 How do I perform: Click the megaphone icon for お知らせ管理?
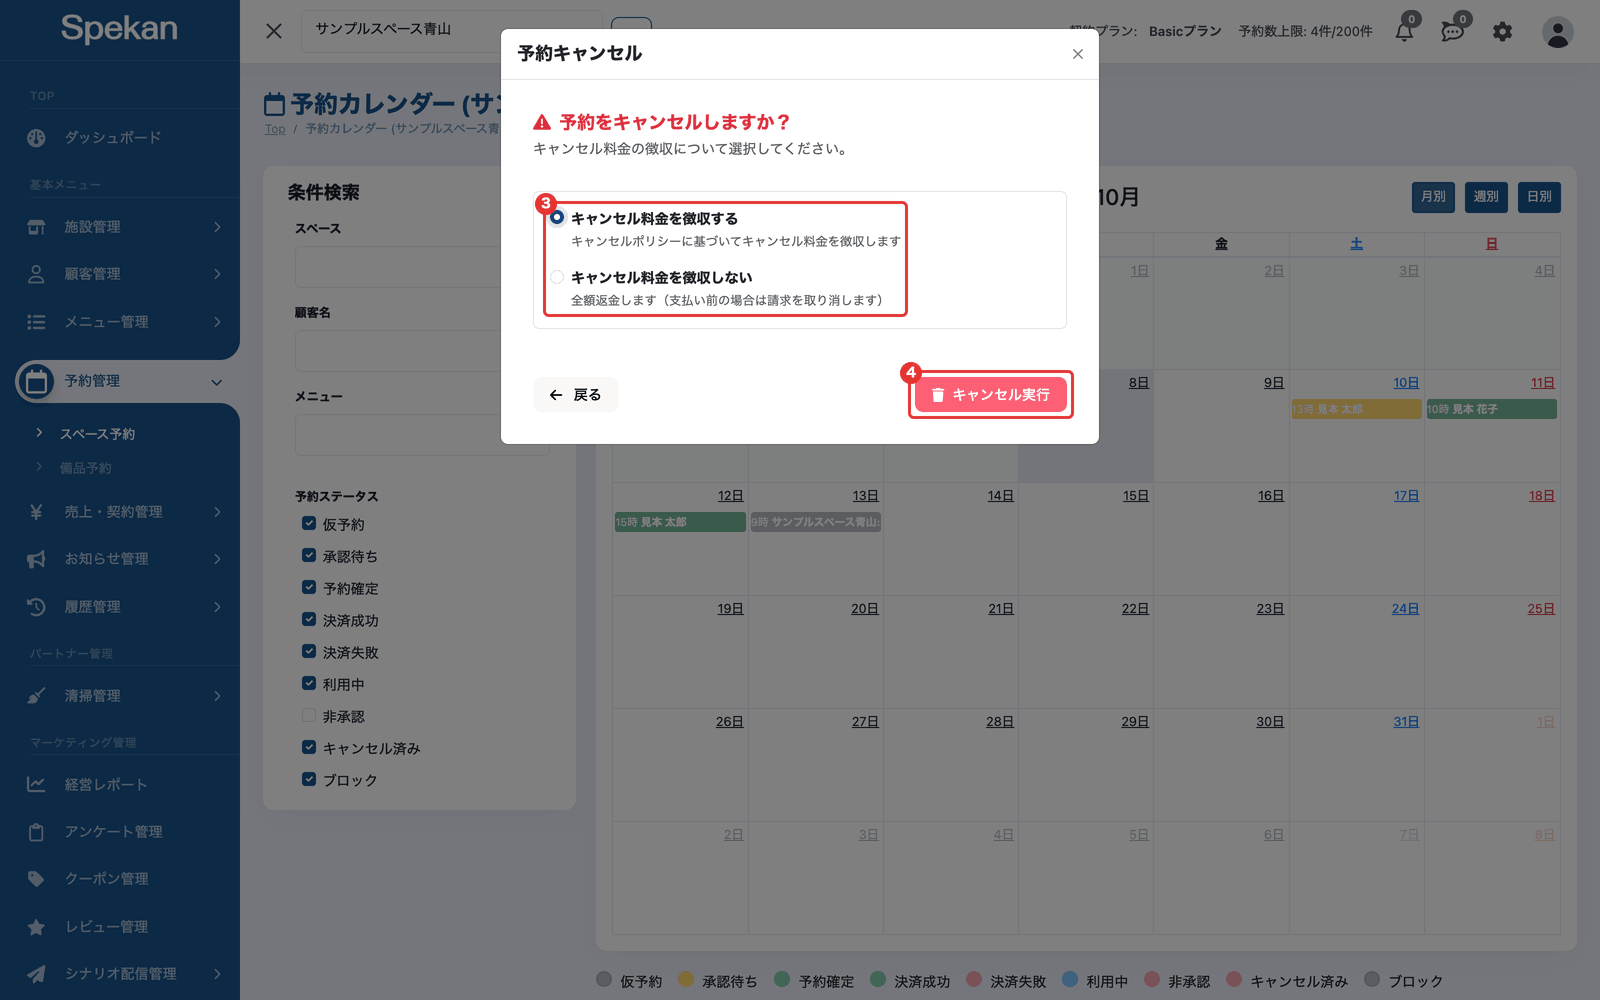pyautogui.click(x=36, y=559)
